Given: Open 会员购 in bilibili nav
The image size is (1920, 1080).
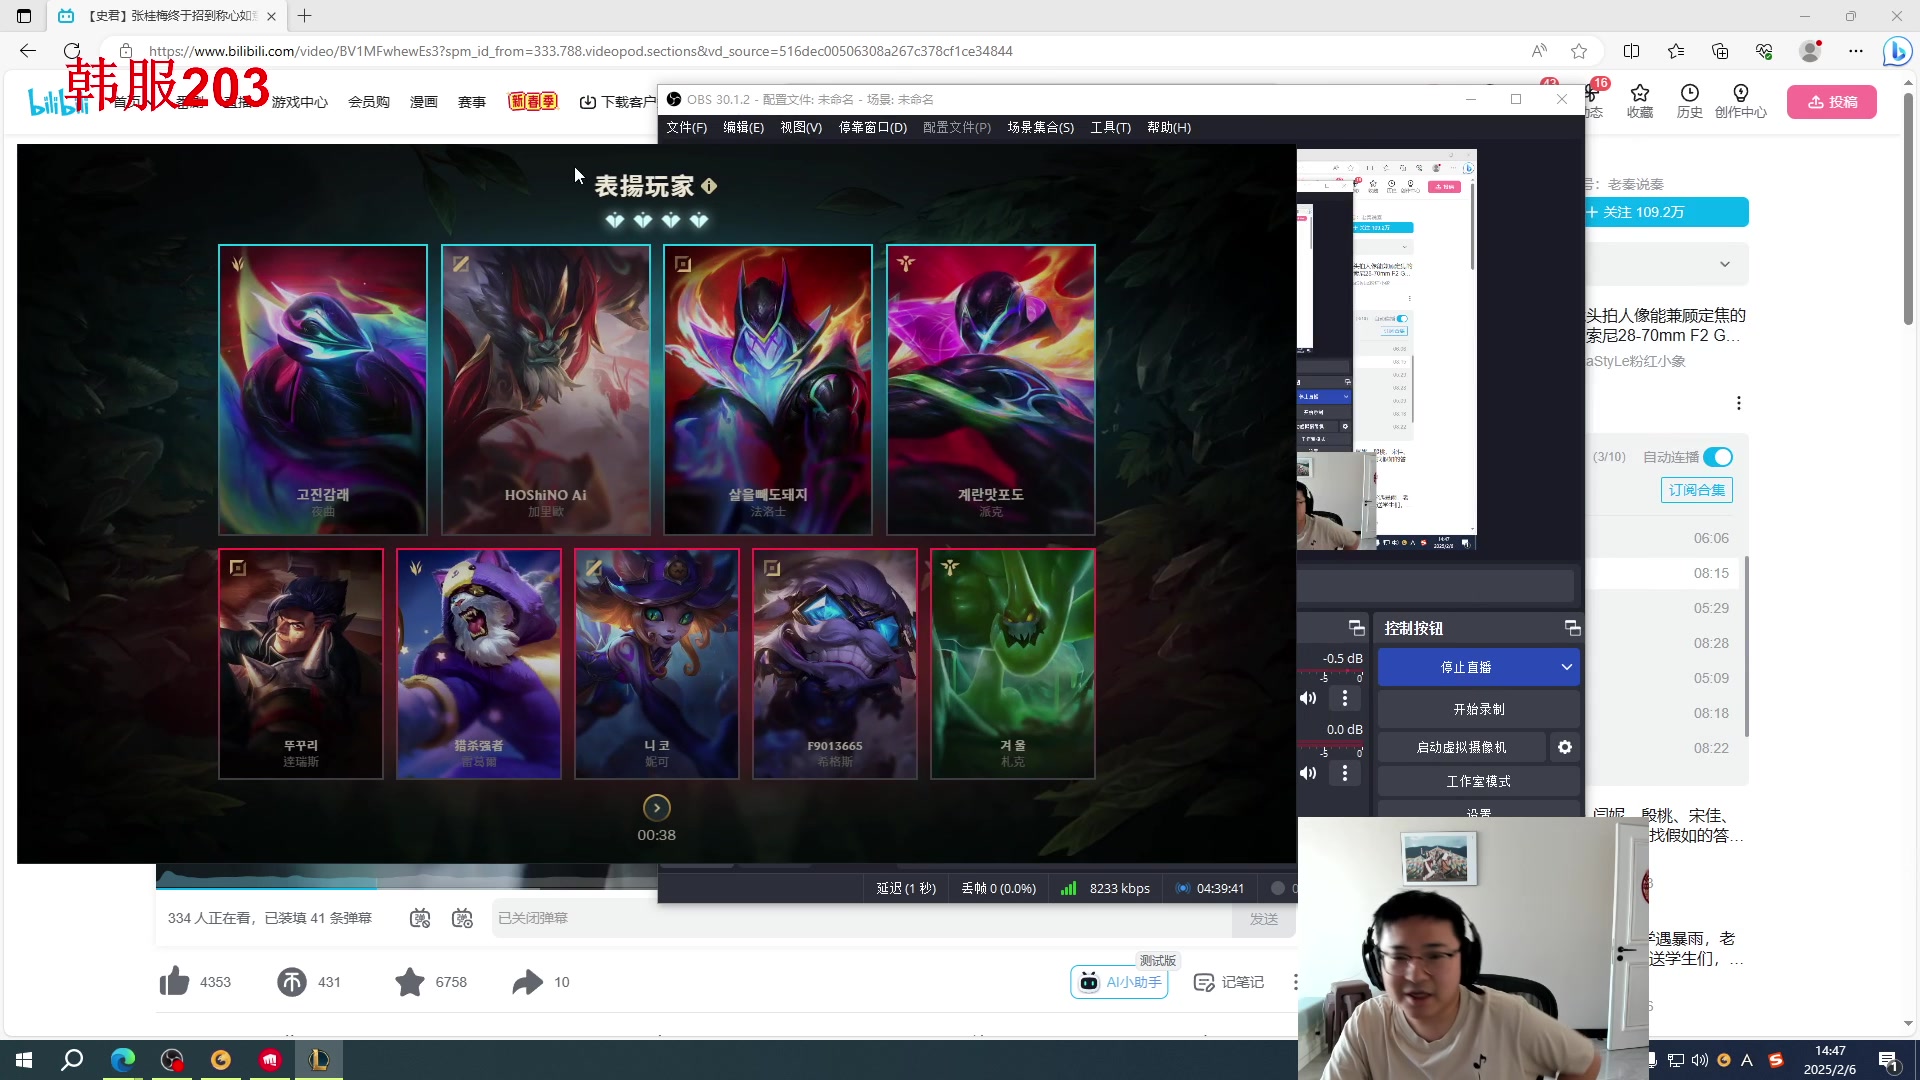Looking at the screenshot, I should tap(369, 102).
